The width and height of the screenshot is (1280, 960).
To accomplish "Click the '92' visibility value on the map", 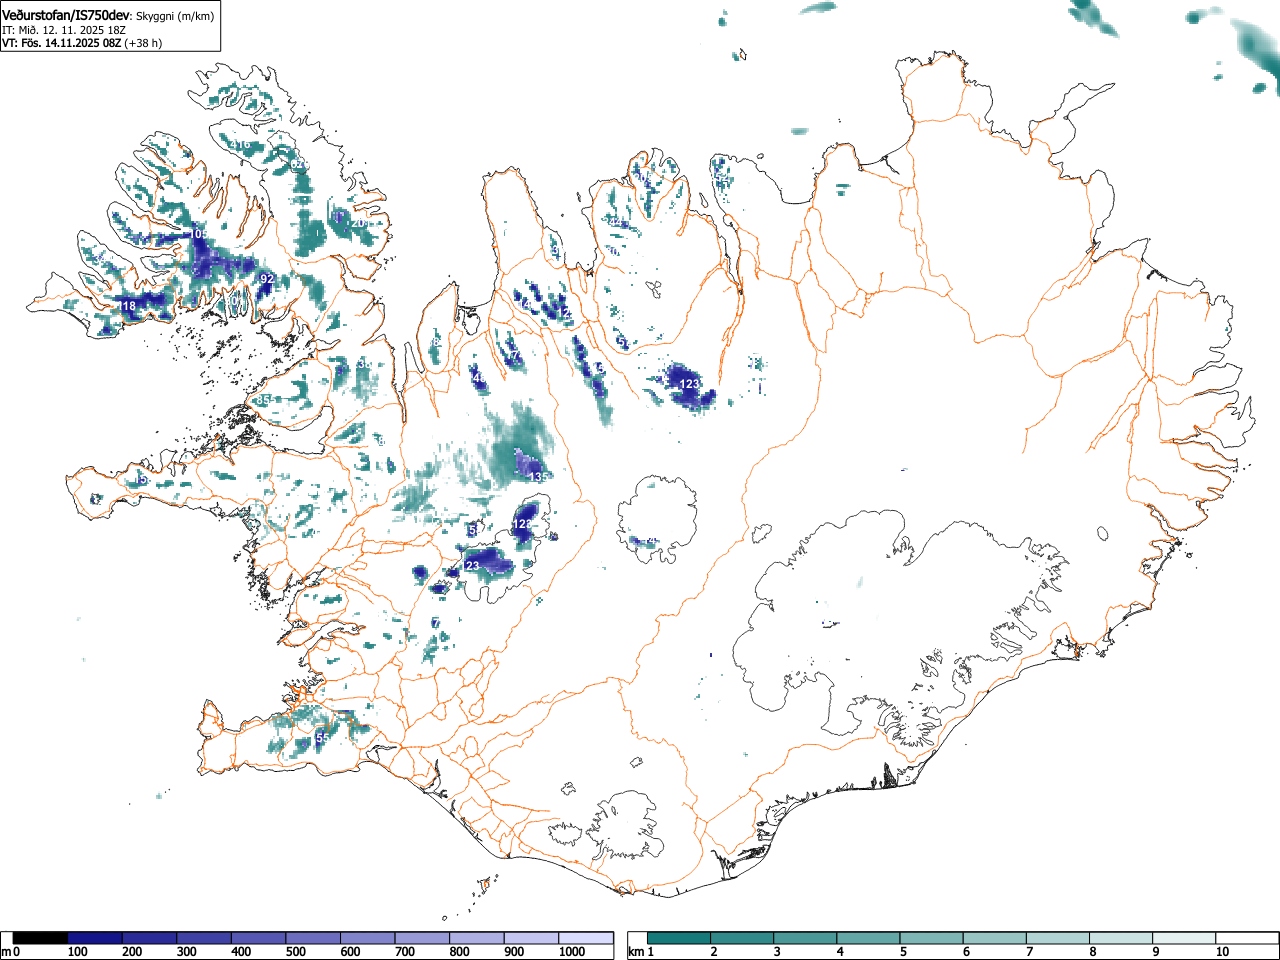I will (x=266, y=279).
